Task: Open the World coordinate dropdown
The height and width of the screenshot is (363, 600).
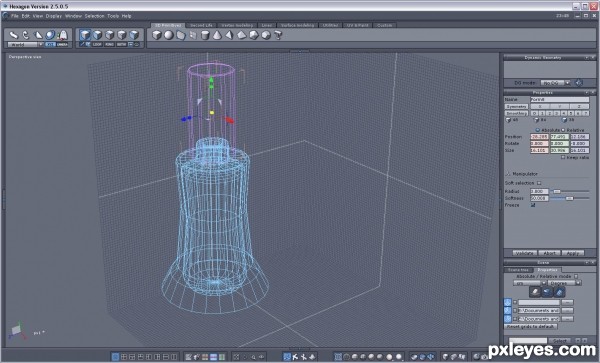Action: (x=25, y=44)
